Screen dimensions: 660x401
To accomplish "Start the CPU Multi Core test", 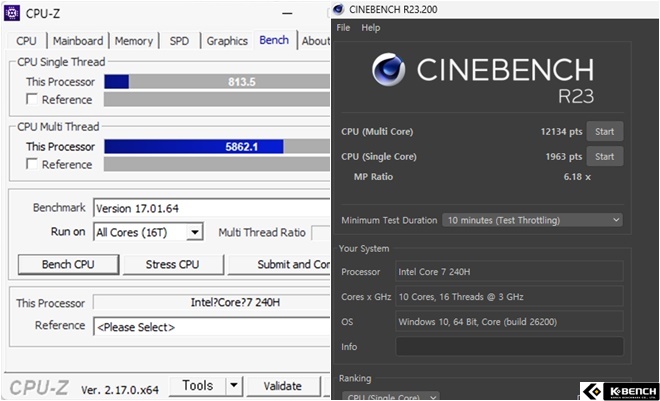I will pos(604,131).
